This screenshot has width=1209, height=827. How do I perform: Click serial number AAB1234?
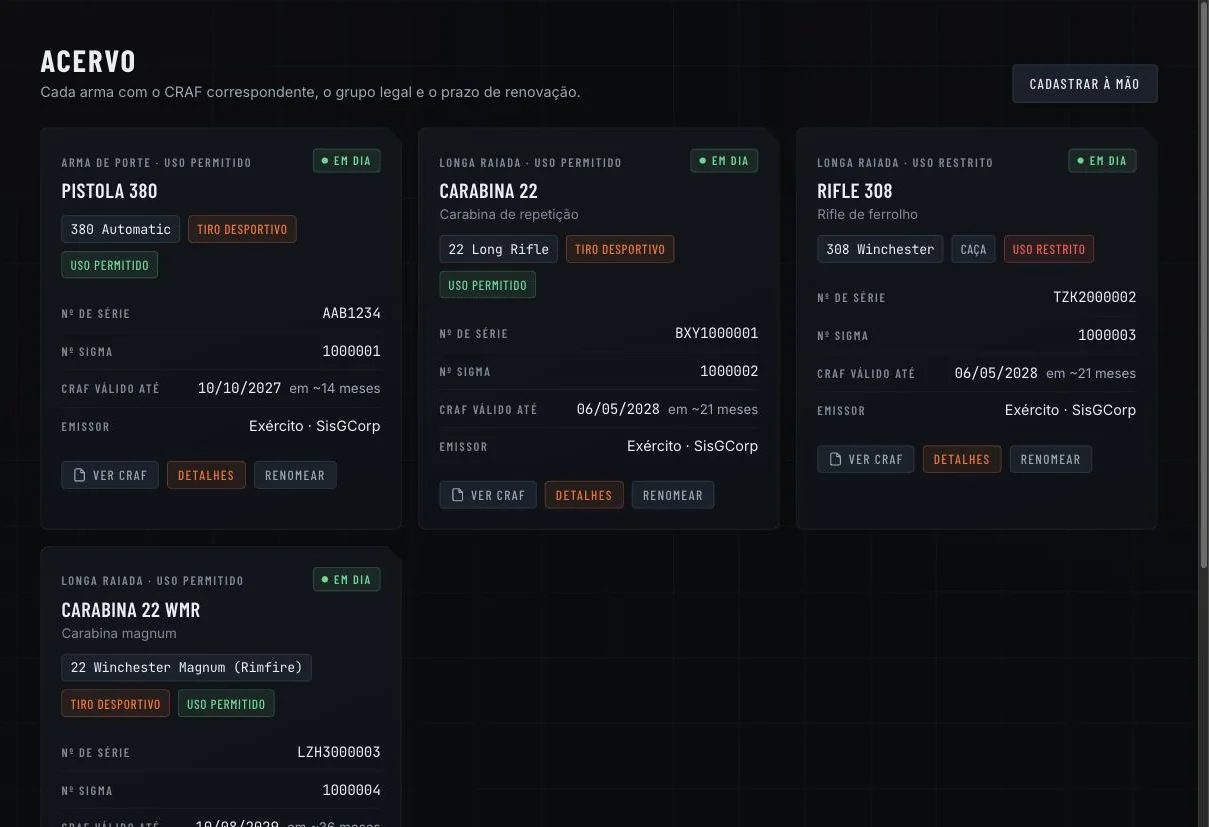[351, 313]
